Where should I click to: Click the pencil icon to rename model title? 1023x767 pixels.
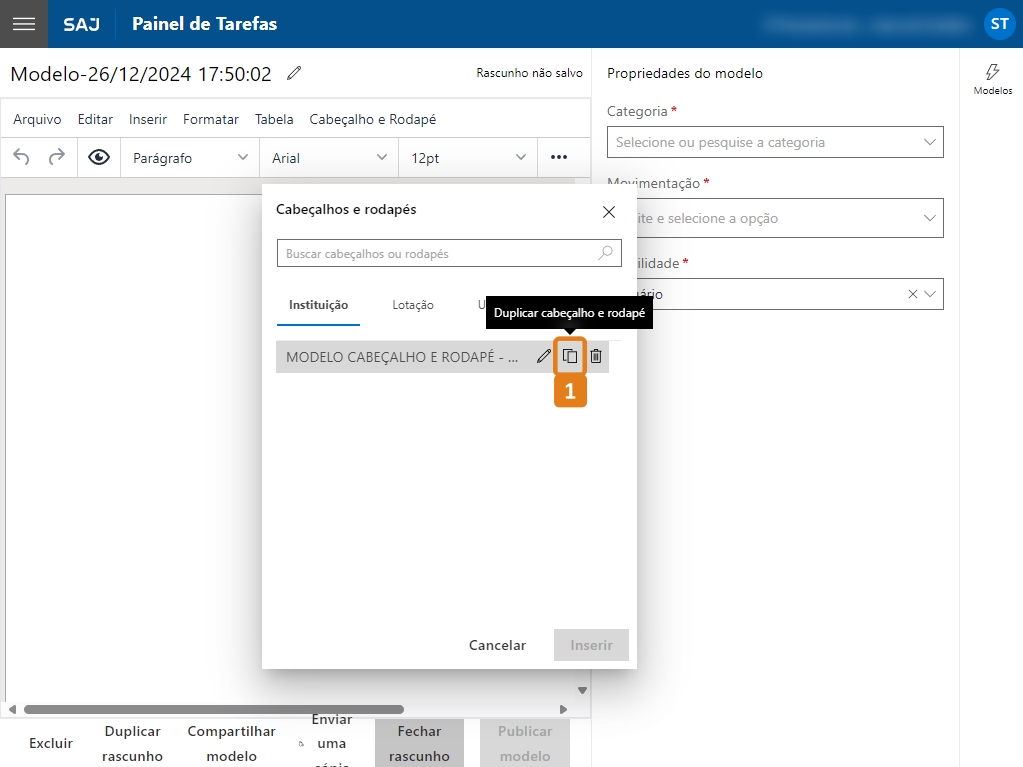click(293, 73)
